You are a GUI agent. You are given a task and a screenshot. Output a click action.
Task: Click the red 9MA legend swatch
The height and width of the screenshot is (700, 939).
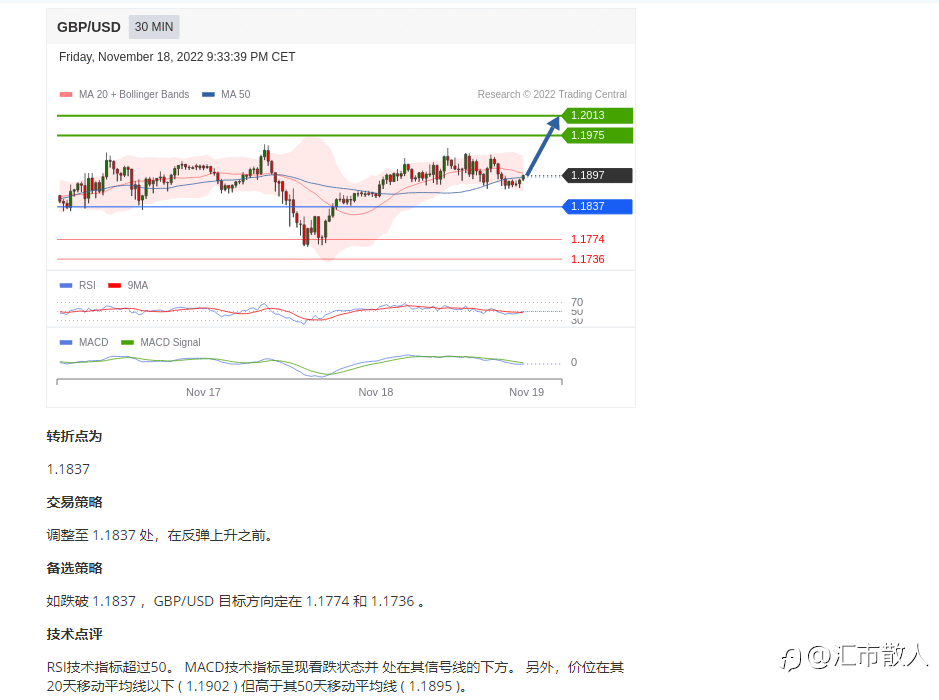[x=114, y=285]
